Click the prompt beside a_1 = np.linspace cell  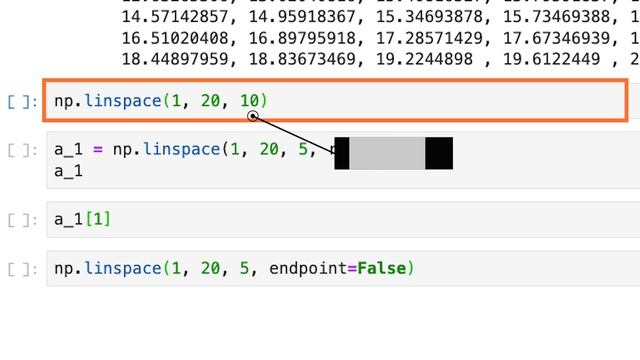[22, 150]
